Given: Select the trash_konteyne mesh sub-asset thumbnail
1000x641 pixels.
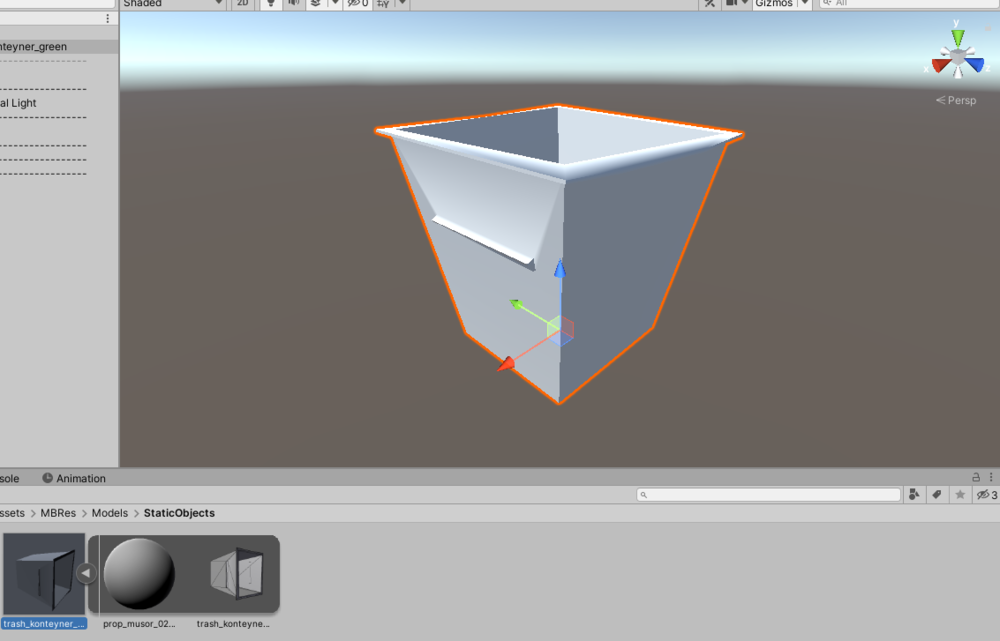Looking at the screenshot, I should point(237,573).
